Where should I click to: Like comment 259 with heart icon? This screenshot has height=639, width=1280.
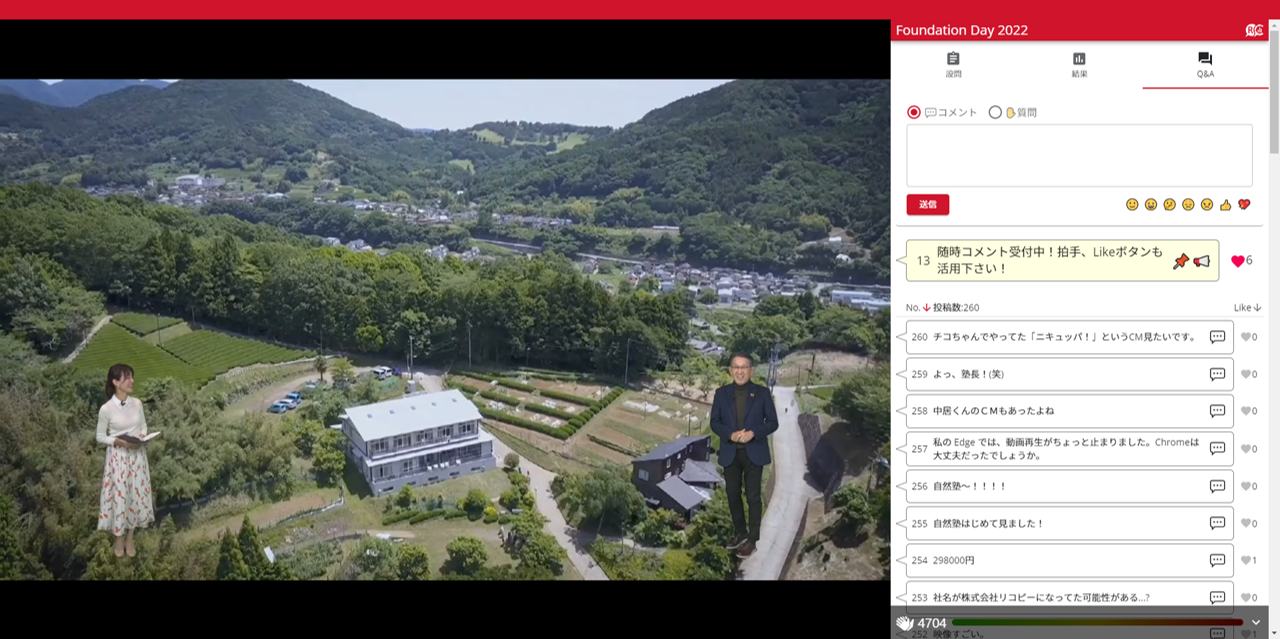[x=1246, y=374]
